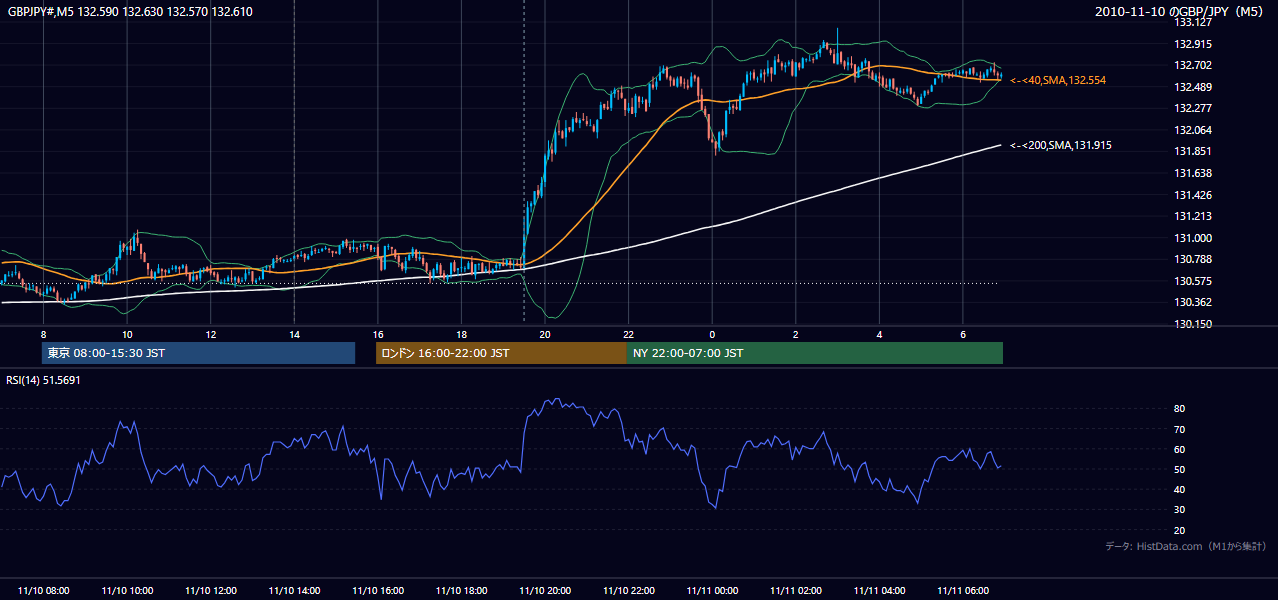Click hour label 22 under the price chart
Screen dimensions: 1278x600
coord(628,334)
